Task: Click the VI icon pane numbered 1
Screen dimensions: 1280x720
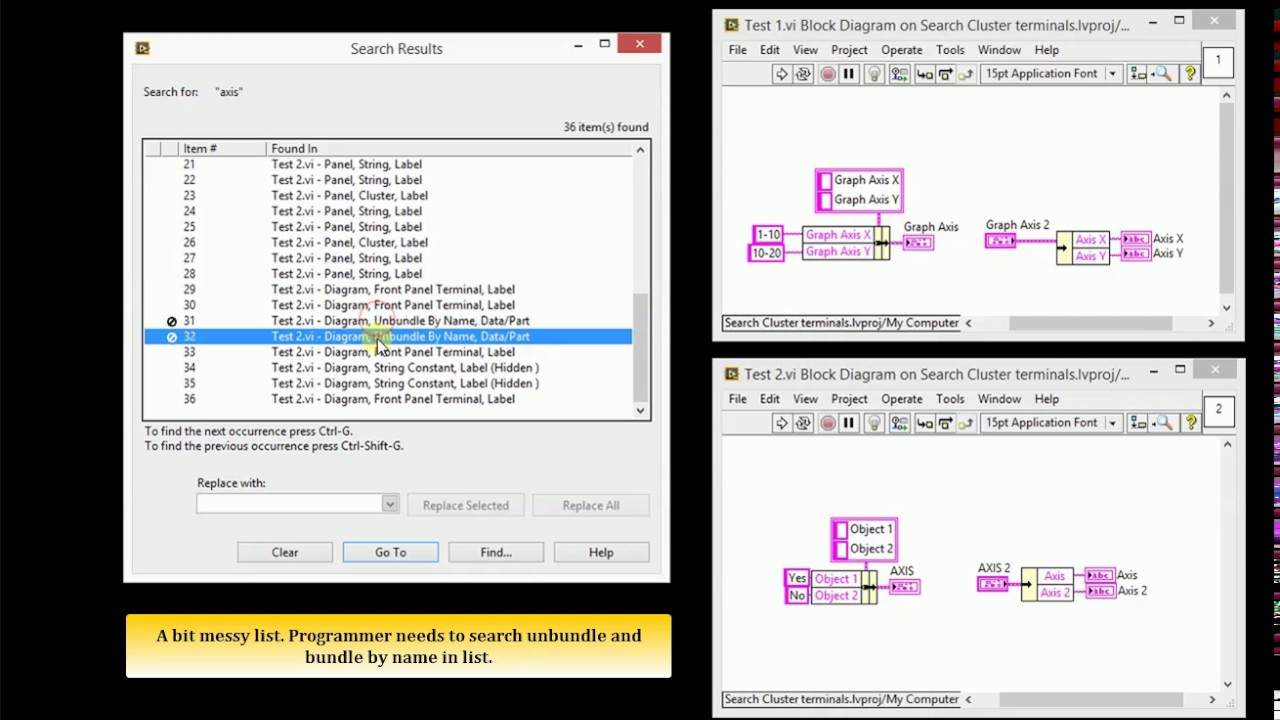Action: (x=1218, y=60)
